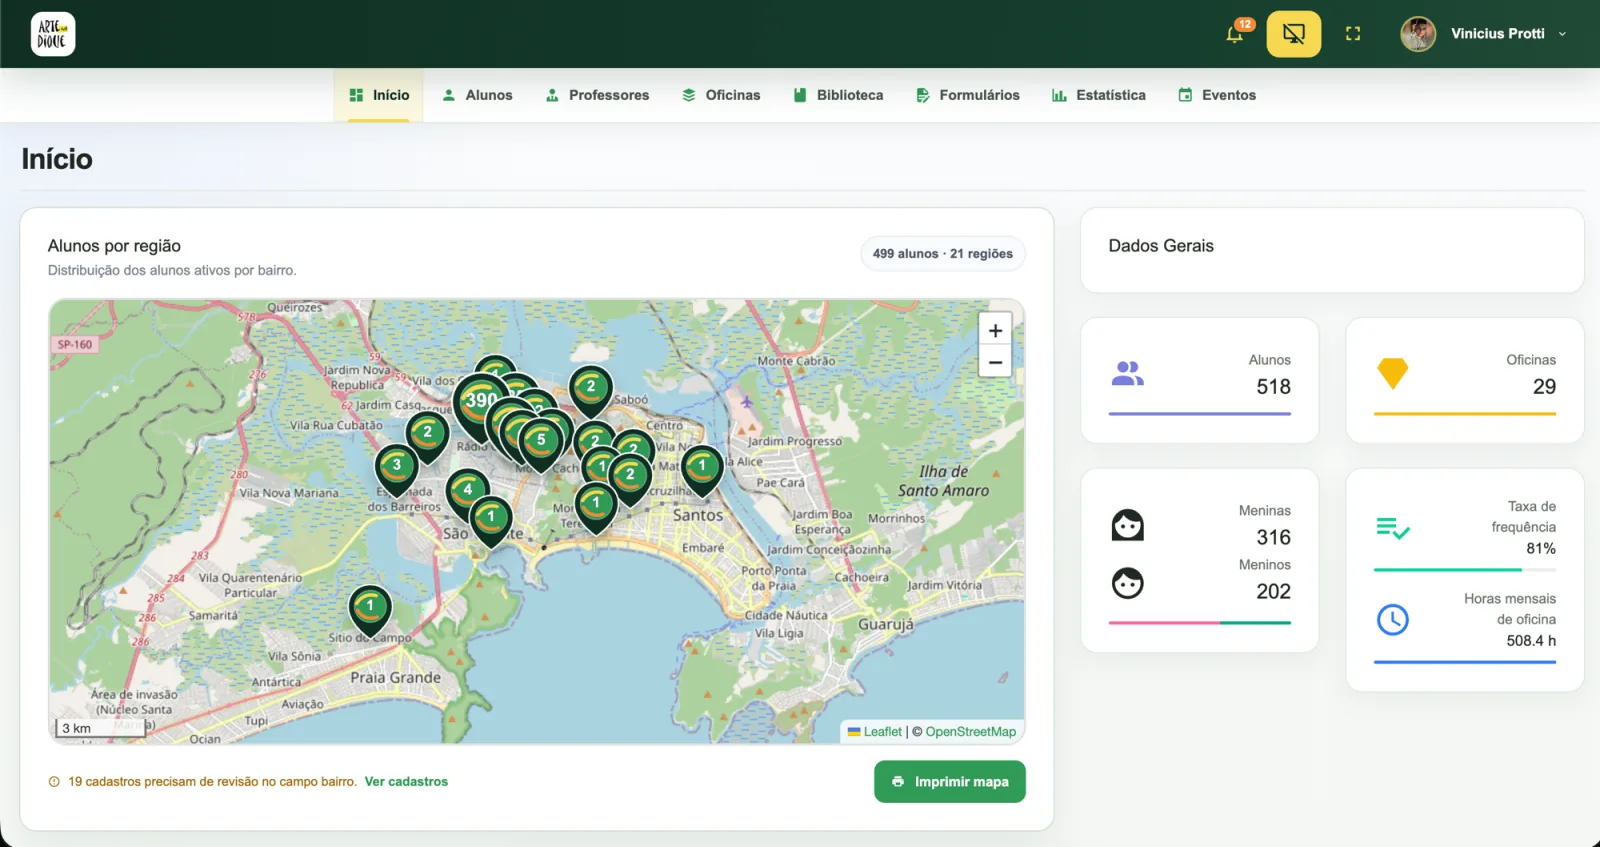The image size is (1600, 847).
Task: Click the Taxa de frequência progress bar
Action: 1465,570
